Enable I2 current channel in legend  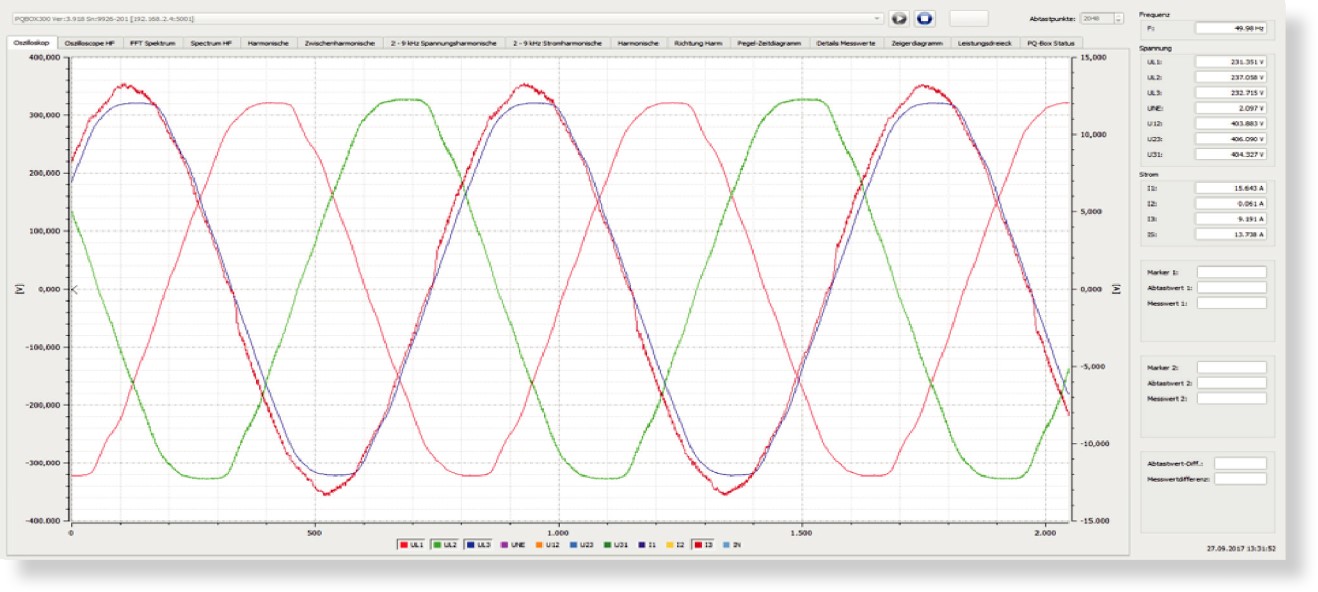pos(675,545)
